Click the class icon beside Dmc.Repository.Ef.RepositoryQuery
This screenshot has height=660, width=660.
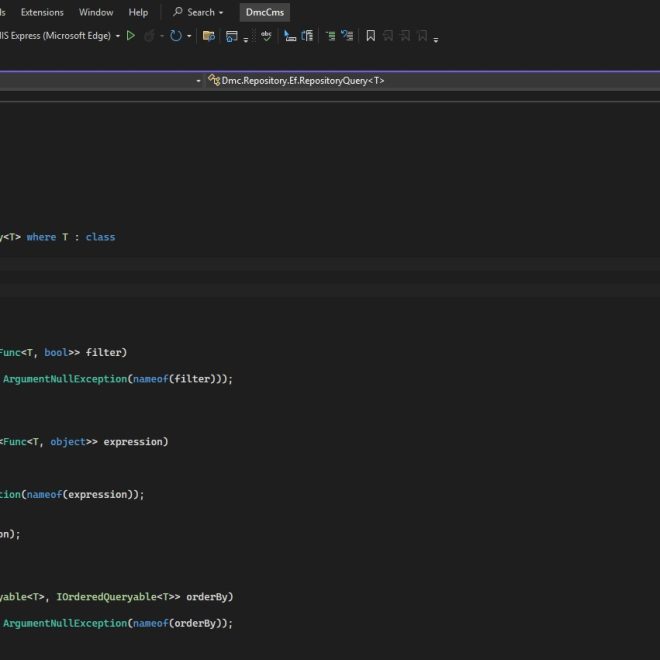(x=214, y=80)
